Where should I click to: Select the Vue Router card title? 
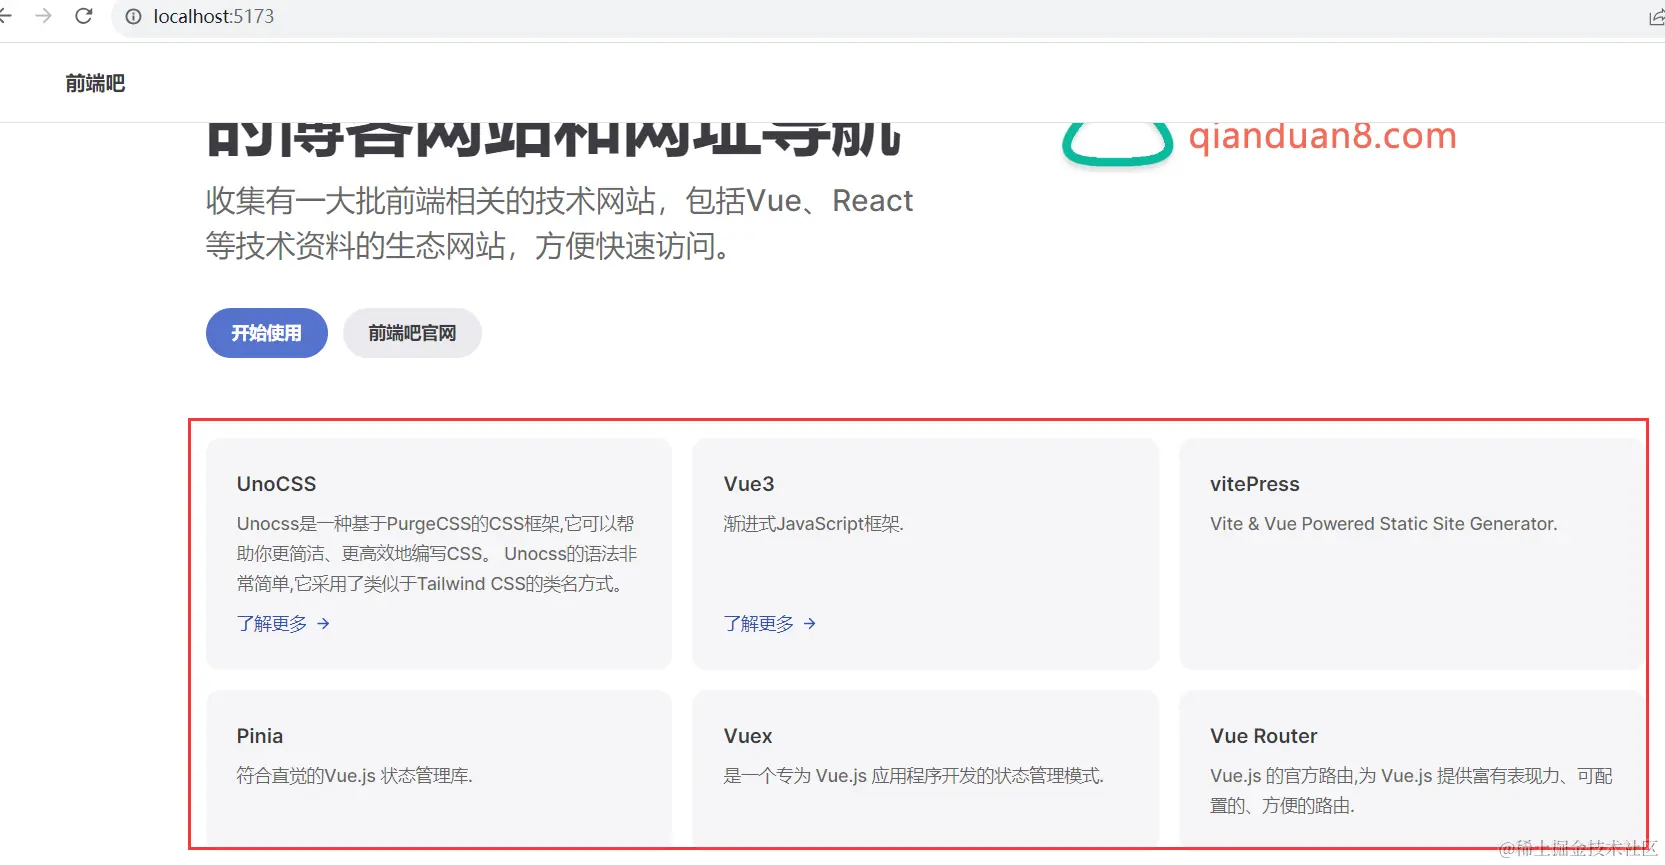(1264, 736)
